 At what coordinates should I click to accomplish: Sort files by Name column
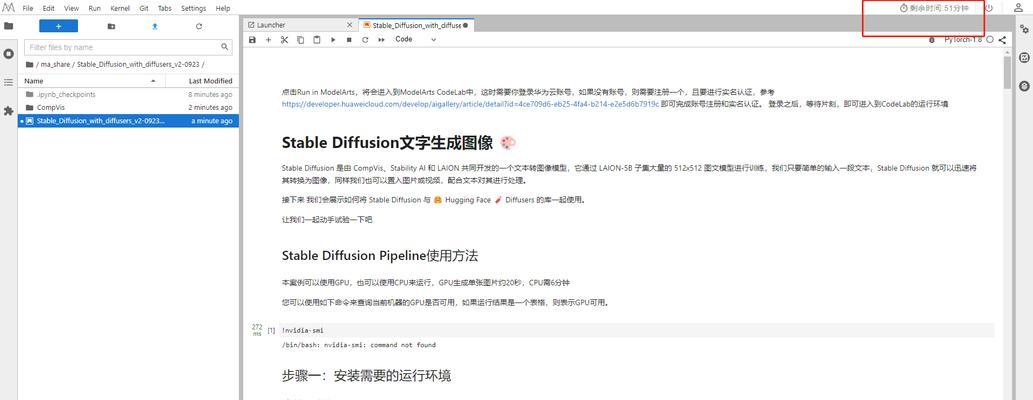91,81
